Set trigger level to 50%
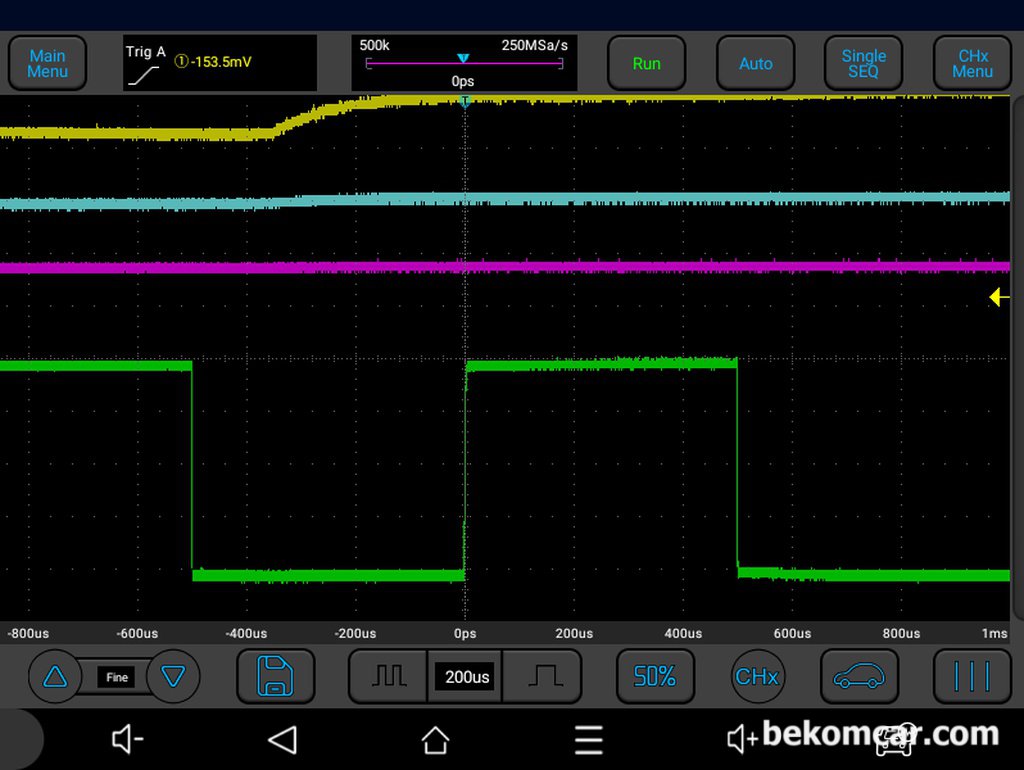The width and height of the screenshot is (1024, 770). [655, 677]
